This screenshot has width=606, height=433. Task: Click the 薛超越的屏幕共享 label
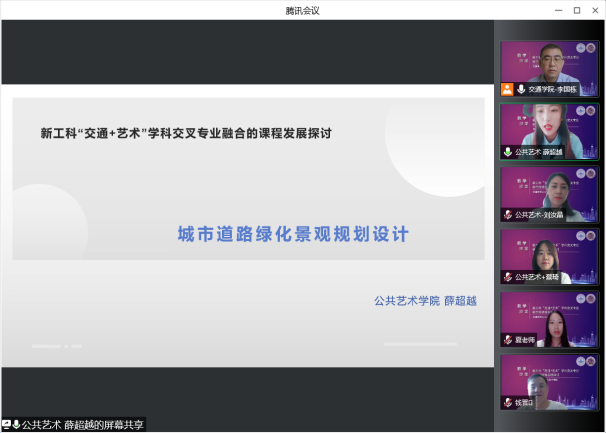(x=84, y=424)
